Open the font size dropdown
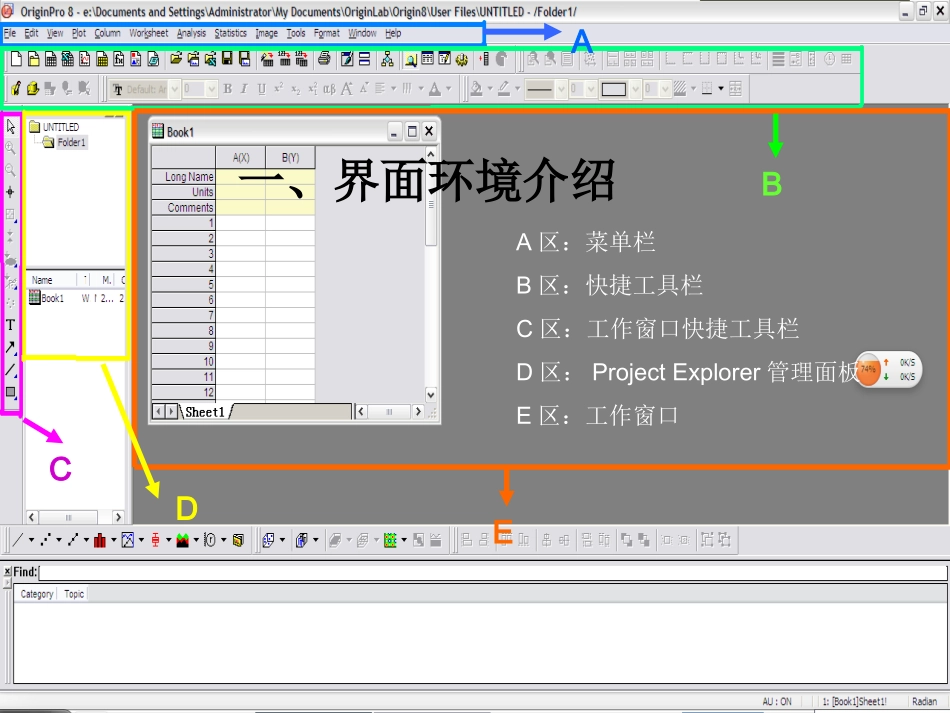Image resolution: width=950 pixels, height=713 pixels. (x=211, y=89)
